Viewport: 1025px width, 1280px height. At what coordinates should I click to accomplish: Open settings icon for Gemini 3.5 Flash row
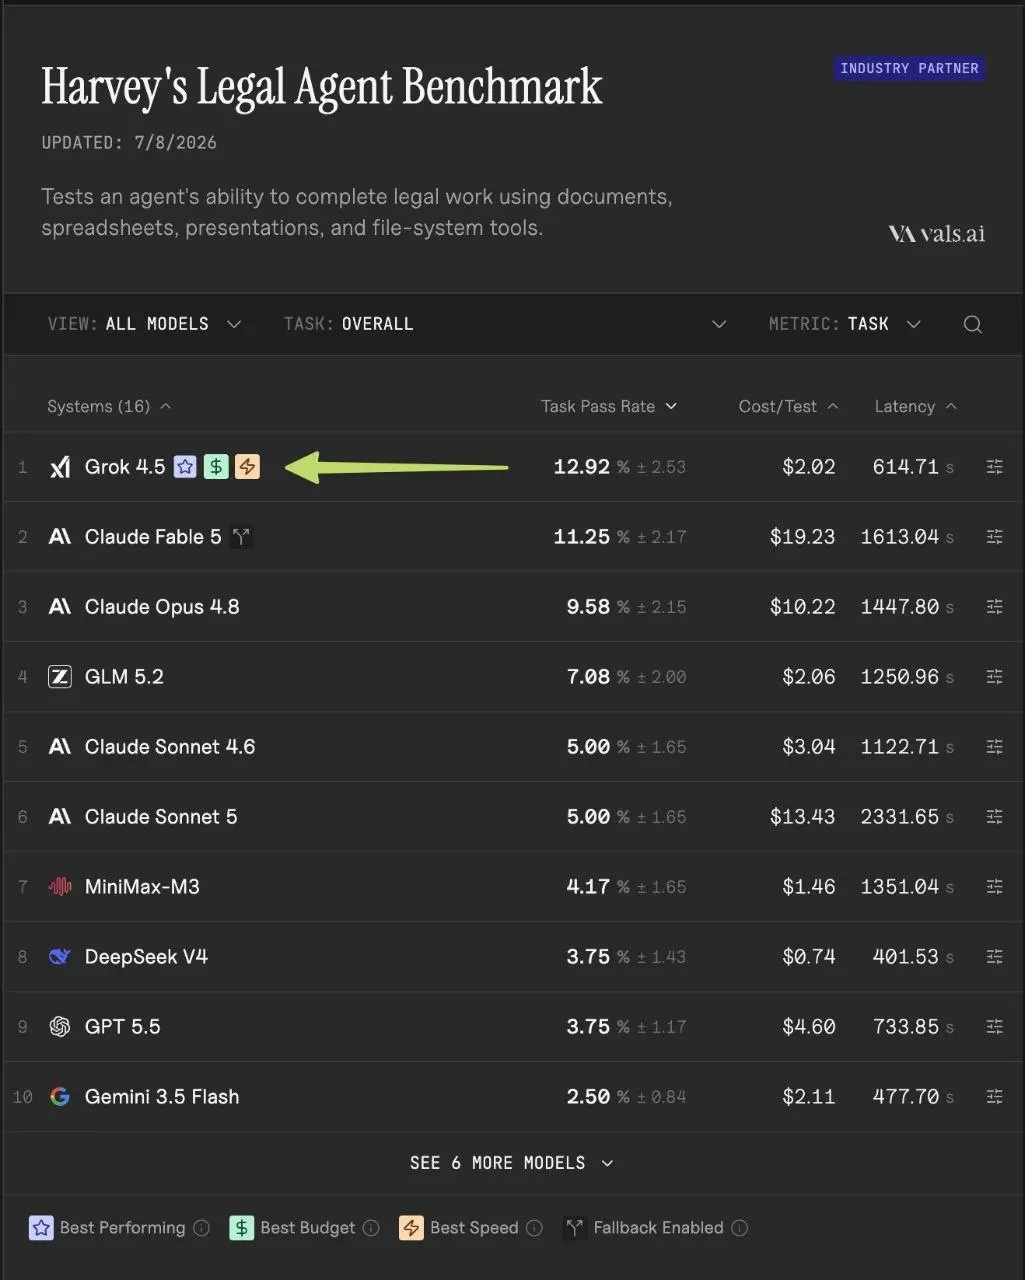pos(994,1097)
